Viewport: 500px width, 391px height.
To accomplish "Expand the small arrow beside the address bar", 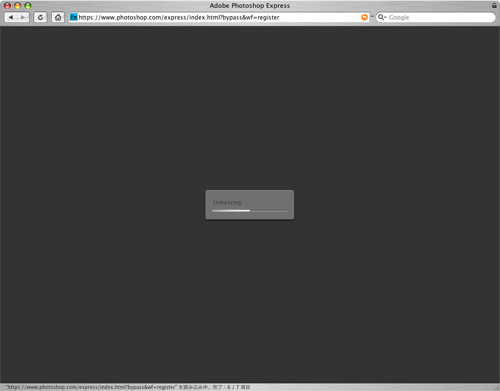I will click(372, 17).
